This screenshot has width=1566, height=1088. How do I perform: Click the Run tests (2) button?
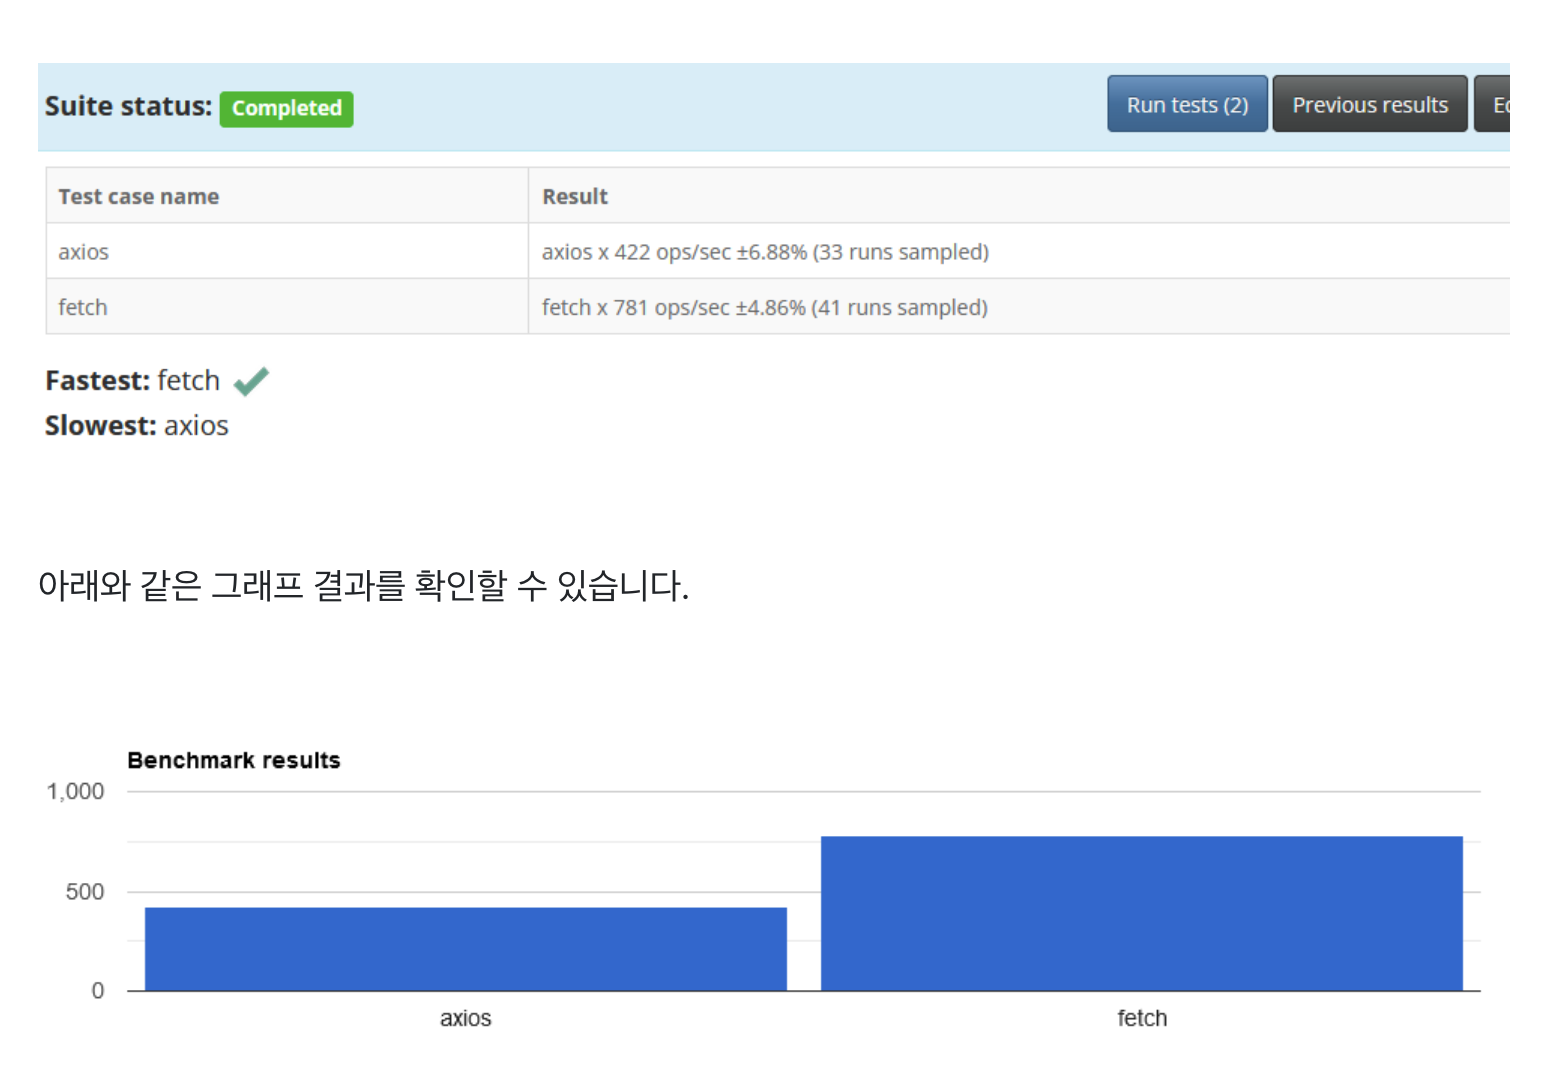click(x=1187, y=104)
